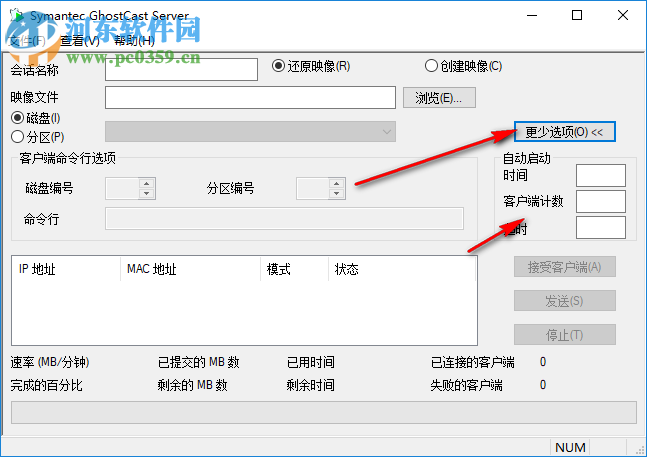Select the 创建映像(C) radio button
647x457 pixels.
[x=464, y=66]
